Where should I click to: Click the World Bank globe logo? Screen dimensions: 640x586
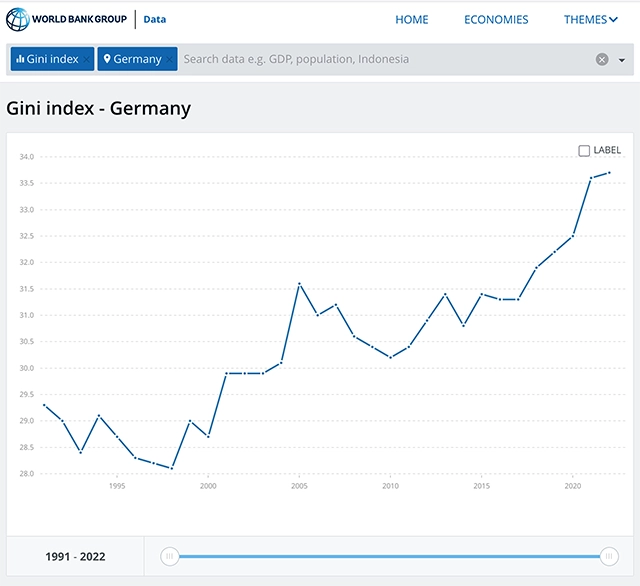click(18, 19)
